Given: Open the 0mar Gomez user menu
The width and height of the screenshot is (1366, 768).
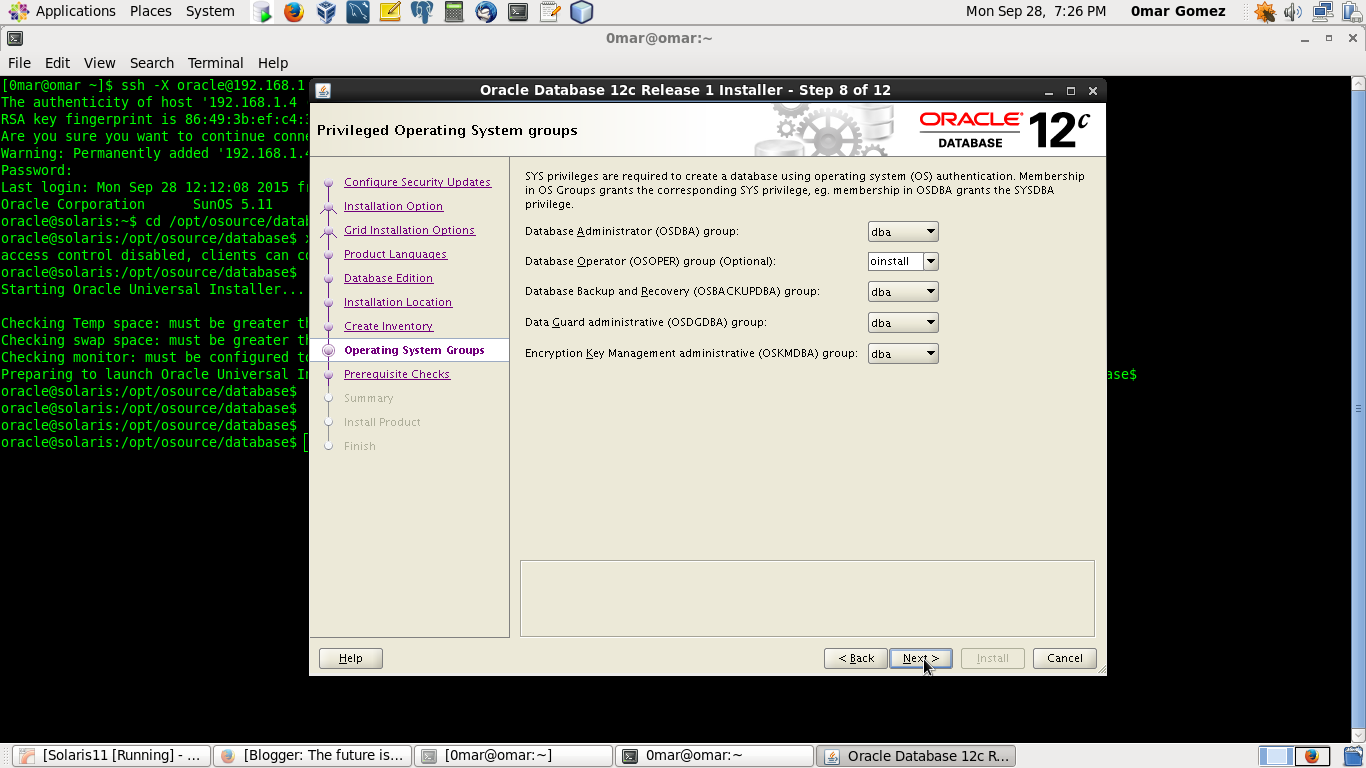Looking at the screenshot, I should (x=1178, y=11).
